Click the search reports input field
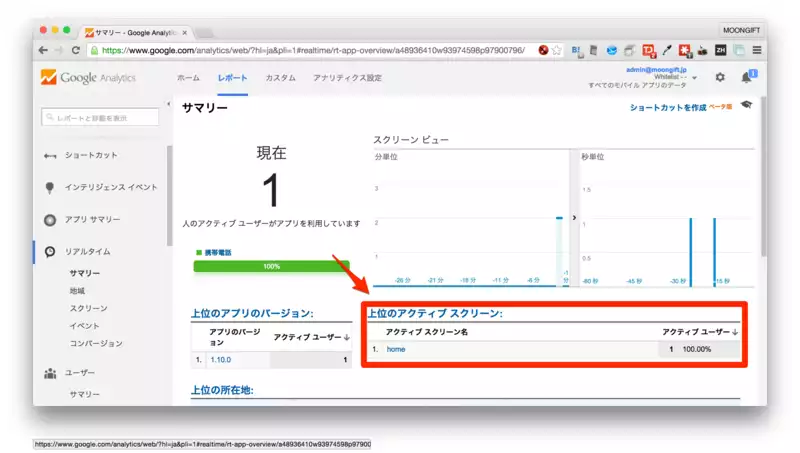Image resolution: width=800 pixels, height=453 pixels. point(100,117)
